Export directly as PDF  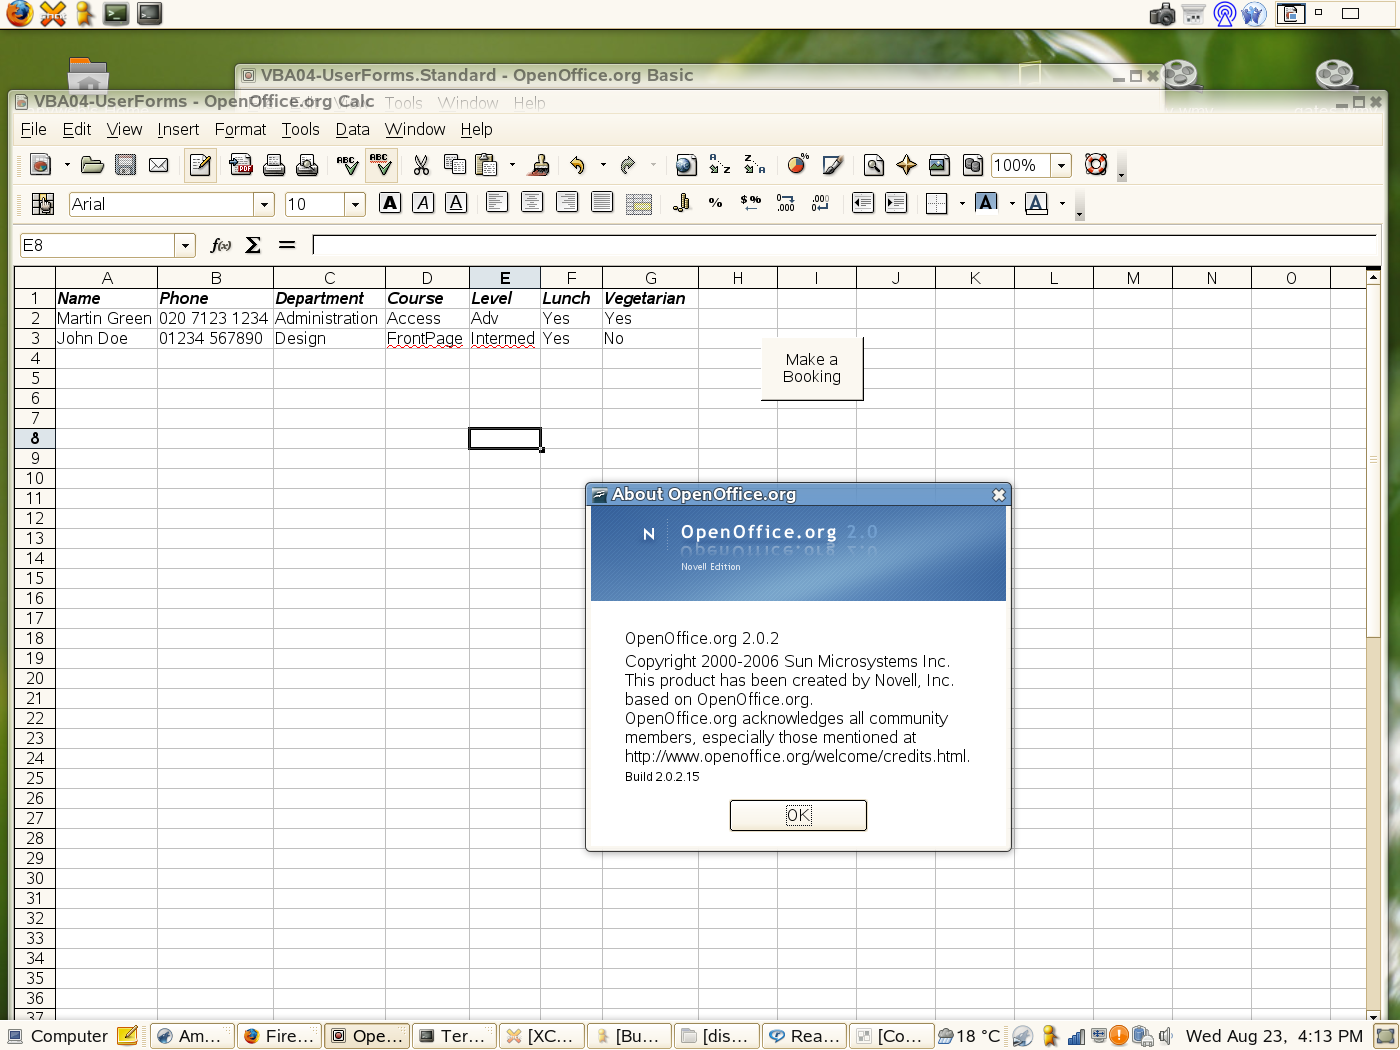pyautogui.click(x=241, y=165)
